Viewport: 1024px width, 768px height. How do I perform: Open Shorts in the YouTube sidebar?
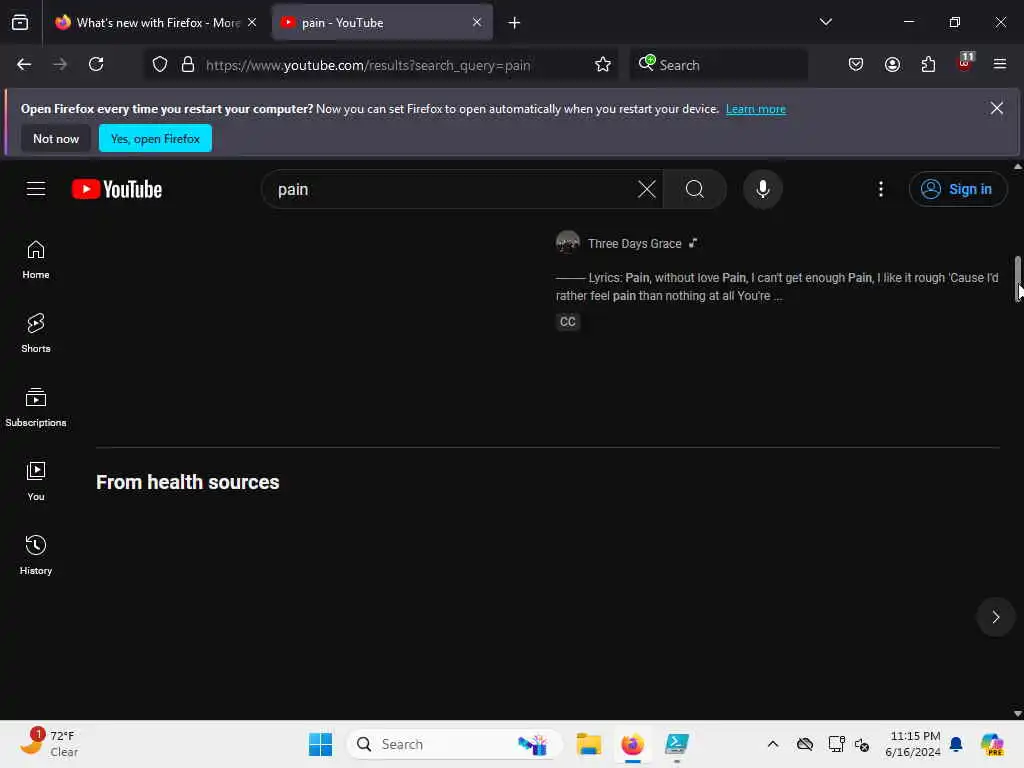(36, 334)
